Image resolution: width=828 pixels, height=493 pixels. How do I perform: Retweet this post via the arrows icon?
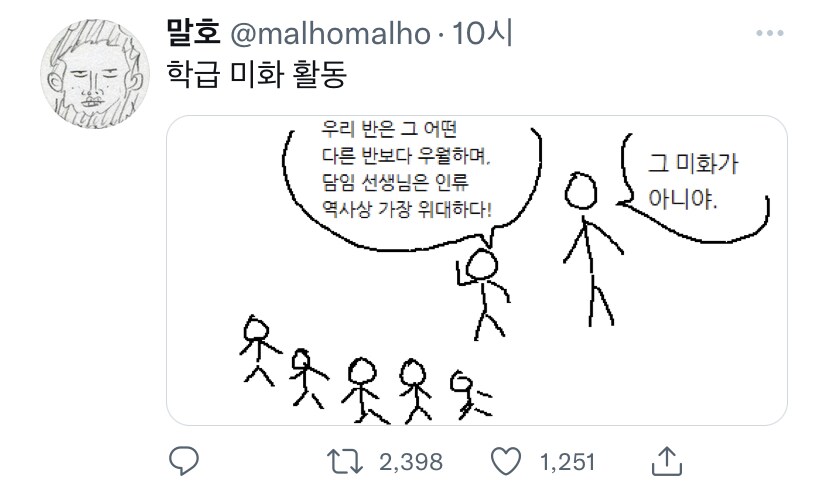(x=347, y=461)
